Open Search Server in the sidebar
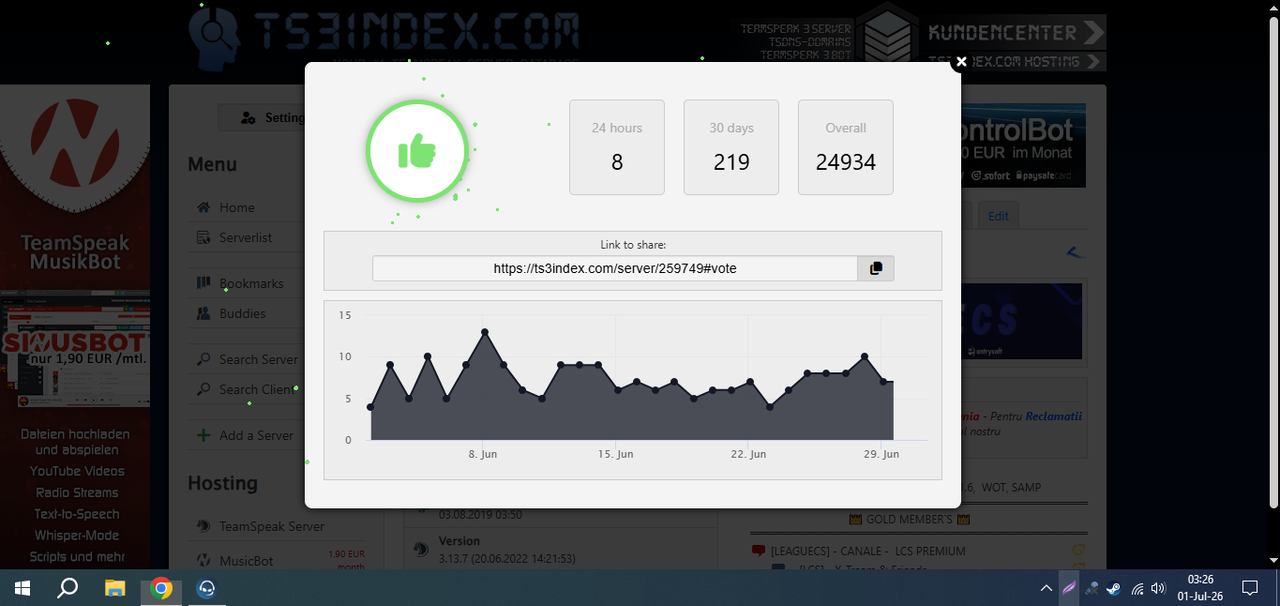 coord(258,359)
